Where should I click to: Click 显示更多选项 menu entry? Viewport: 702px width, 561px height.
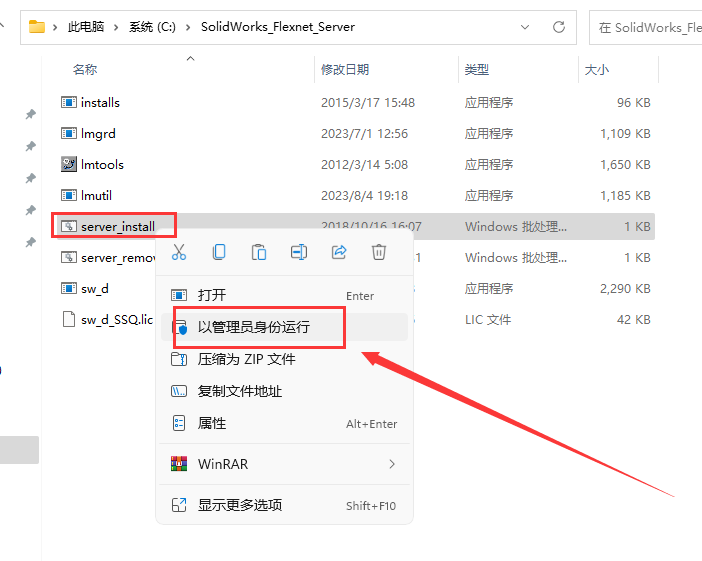240,505
